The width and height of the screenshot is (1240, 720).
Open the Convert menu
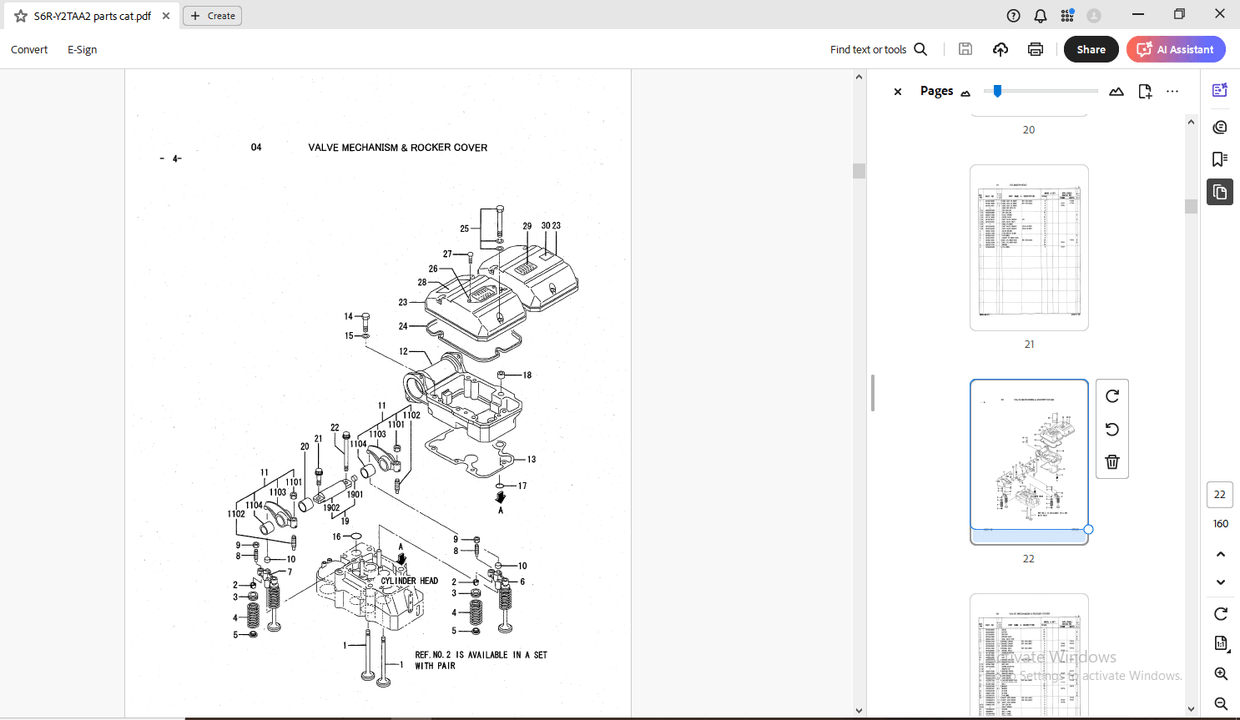point(29,49)
